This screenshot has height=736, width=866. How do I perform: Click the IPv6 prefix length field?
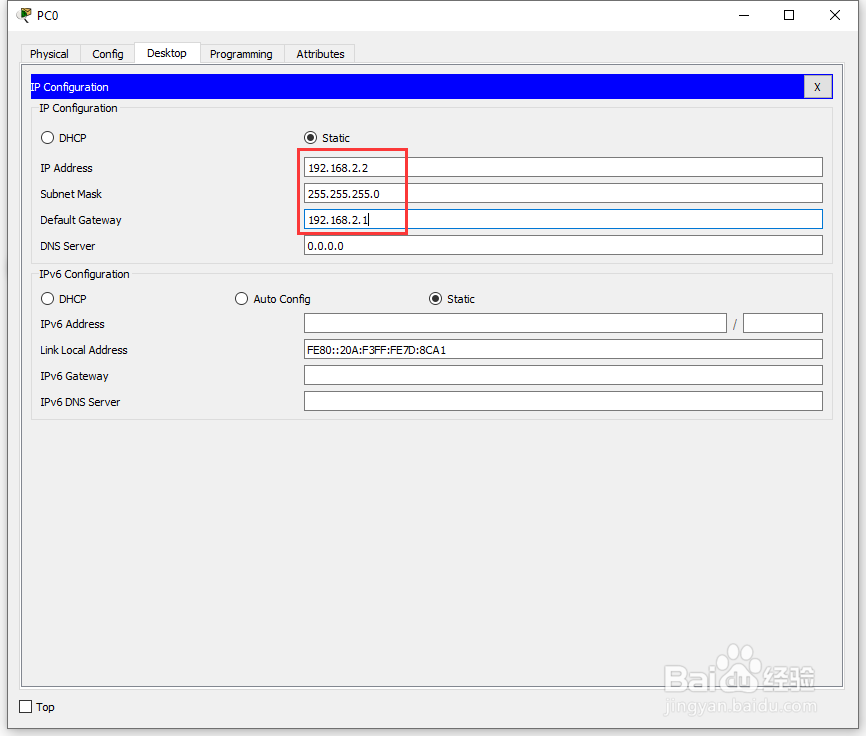[783, 323]
